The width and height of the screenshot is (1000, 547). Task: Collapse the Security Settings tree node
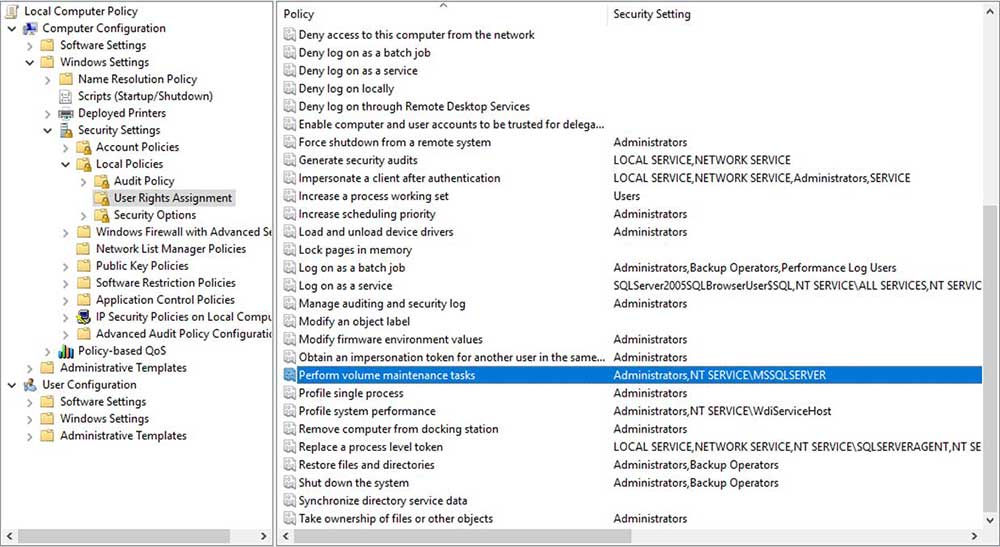47,131
